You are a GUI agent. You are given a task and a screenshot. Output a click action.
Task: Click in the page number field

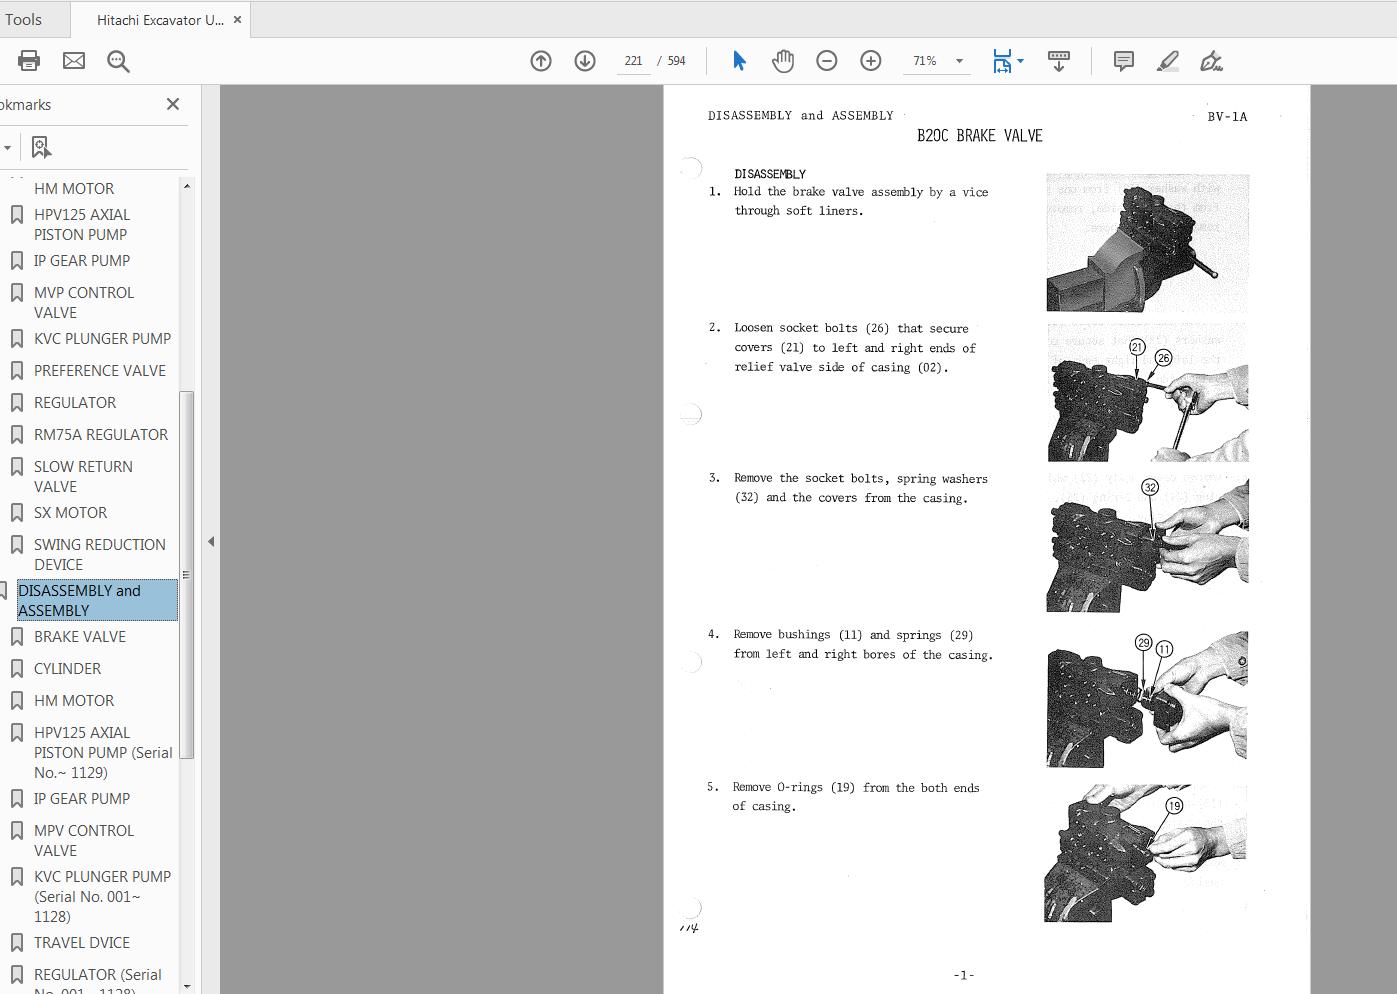click(633, 60)
